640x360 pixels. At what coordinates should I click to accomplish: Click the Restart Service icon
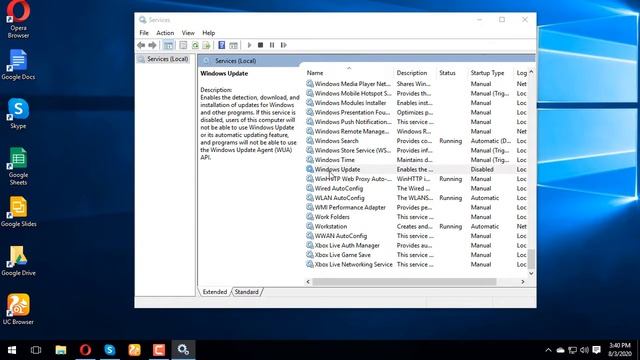(x=284, y=45)
